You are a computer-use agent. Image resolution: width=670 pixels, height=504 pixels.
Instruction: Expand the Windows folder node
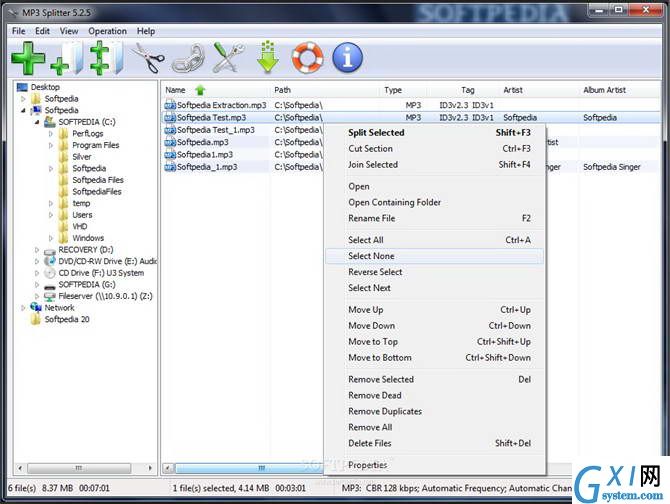tap(50, 238)
